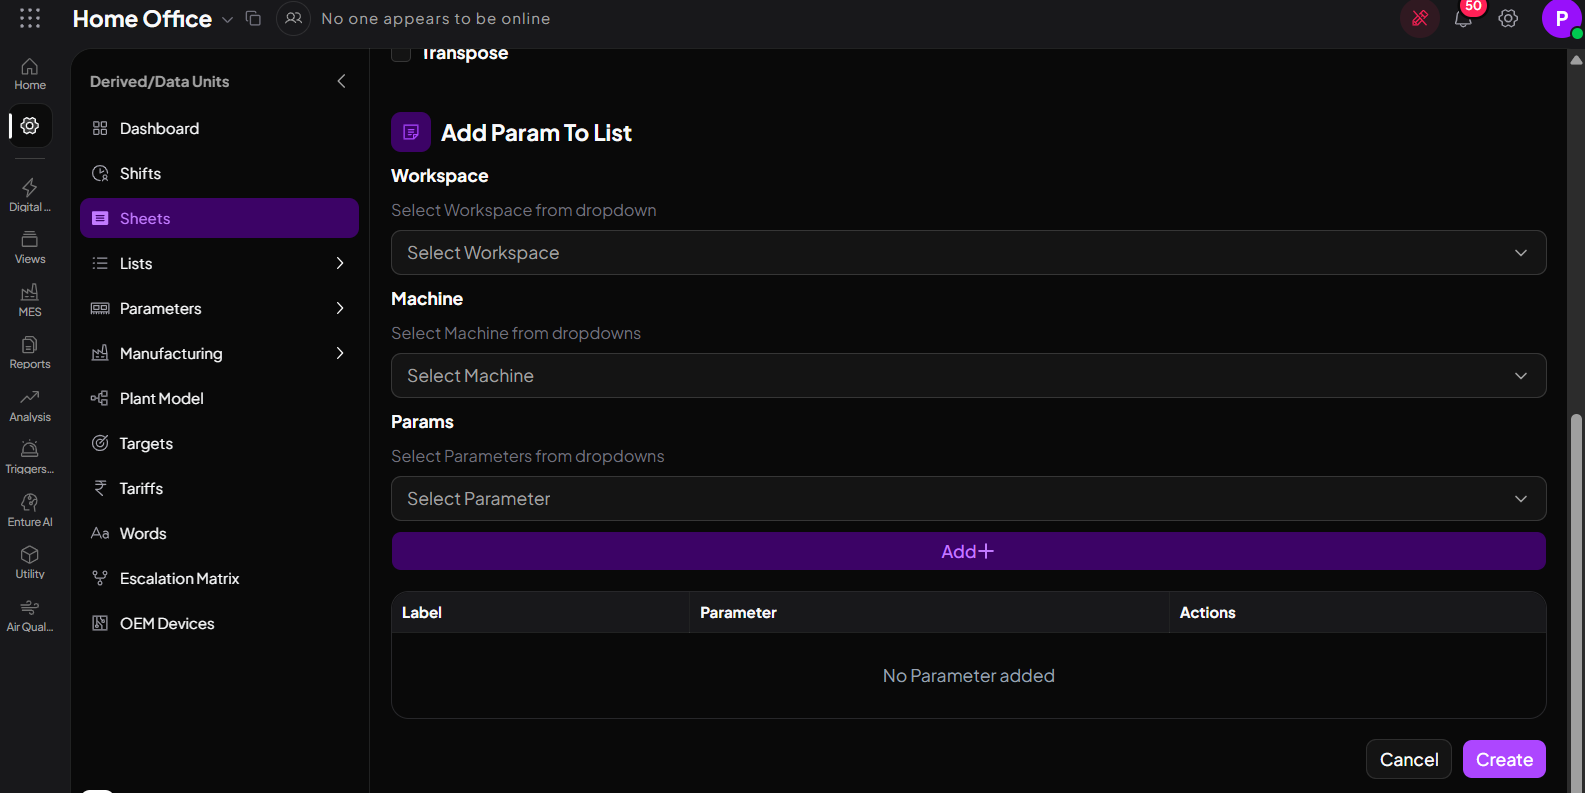Viewport: 1585px width, 793px height.
Task: Open OEM Devices in the sidebar
Action: (x=219, y=623)
